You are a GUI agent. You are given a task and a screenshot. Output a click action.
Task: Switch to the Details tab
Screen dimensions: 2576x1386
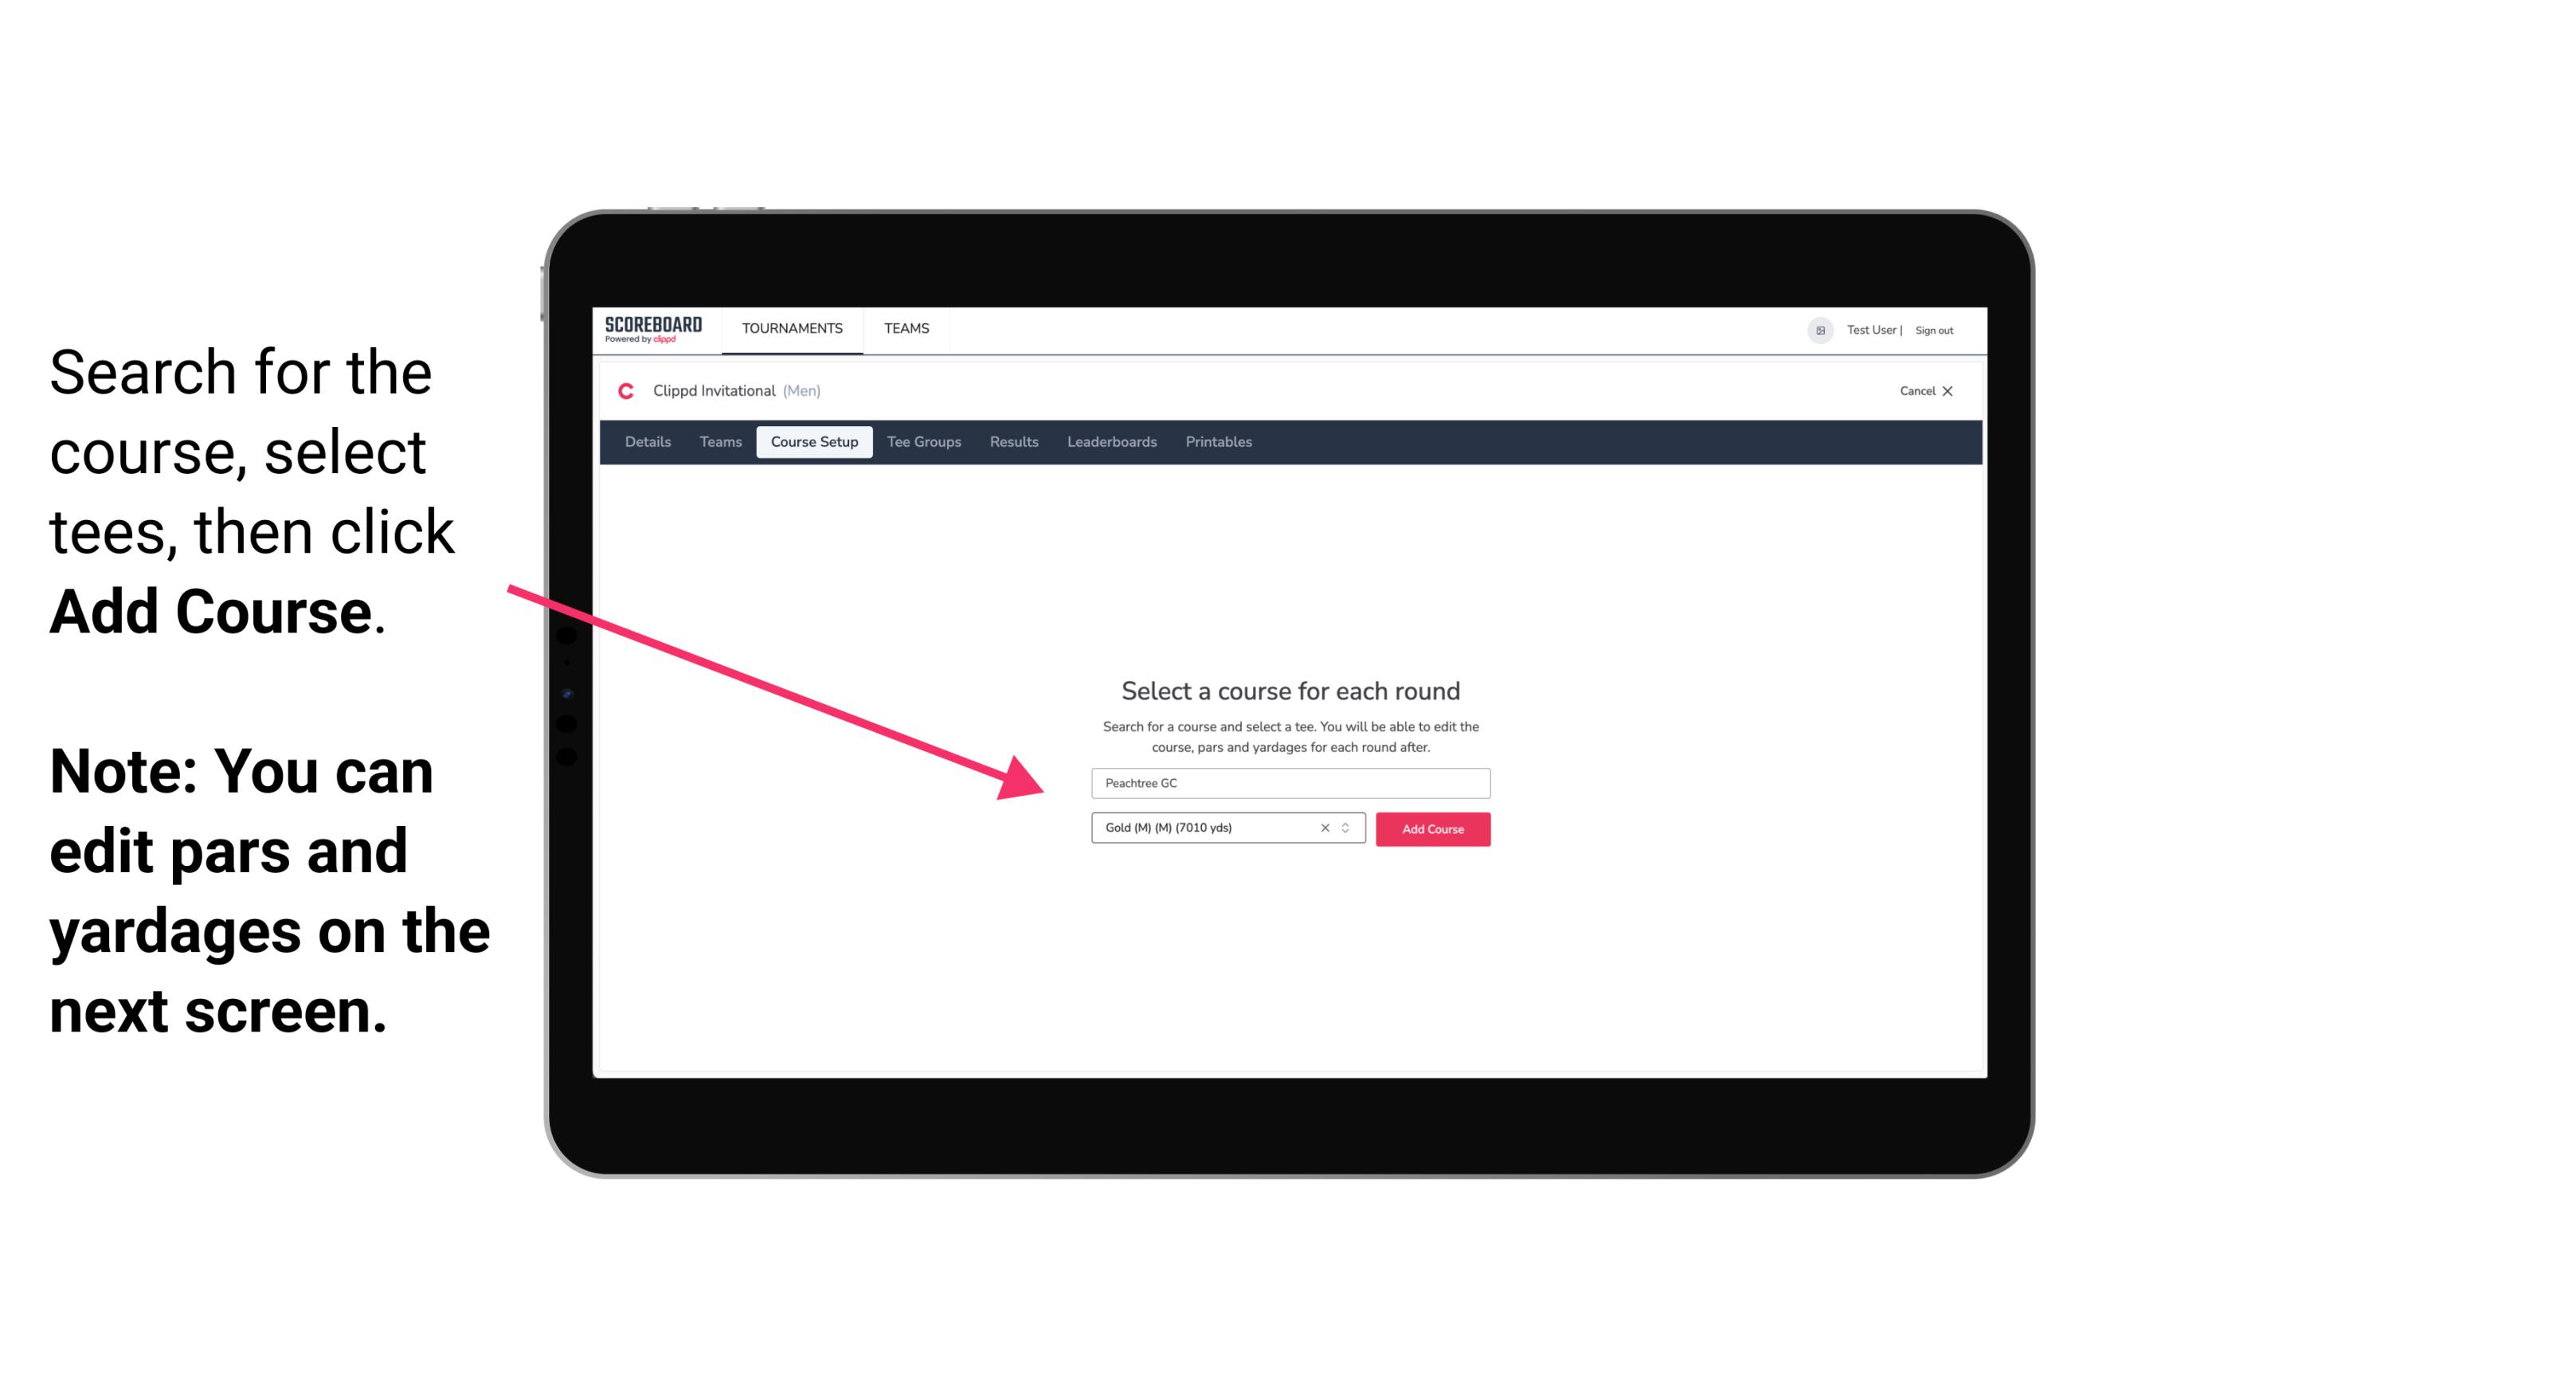point(647,442)
